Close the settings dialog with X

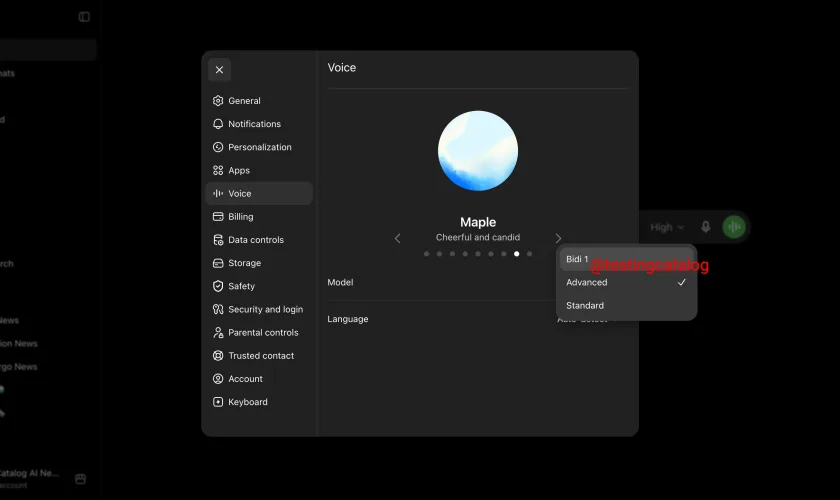(219, 70)
